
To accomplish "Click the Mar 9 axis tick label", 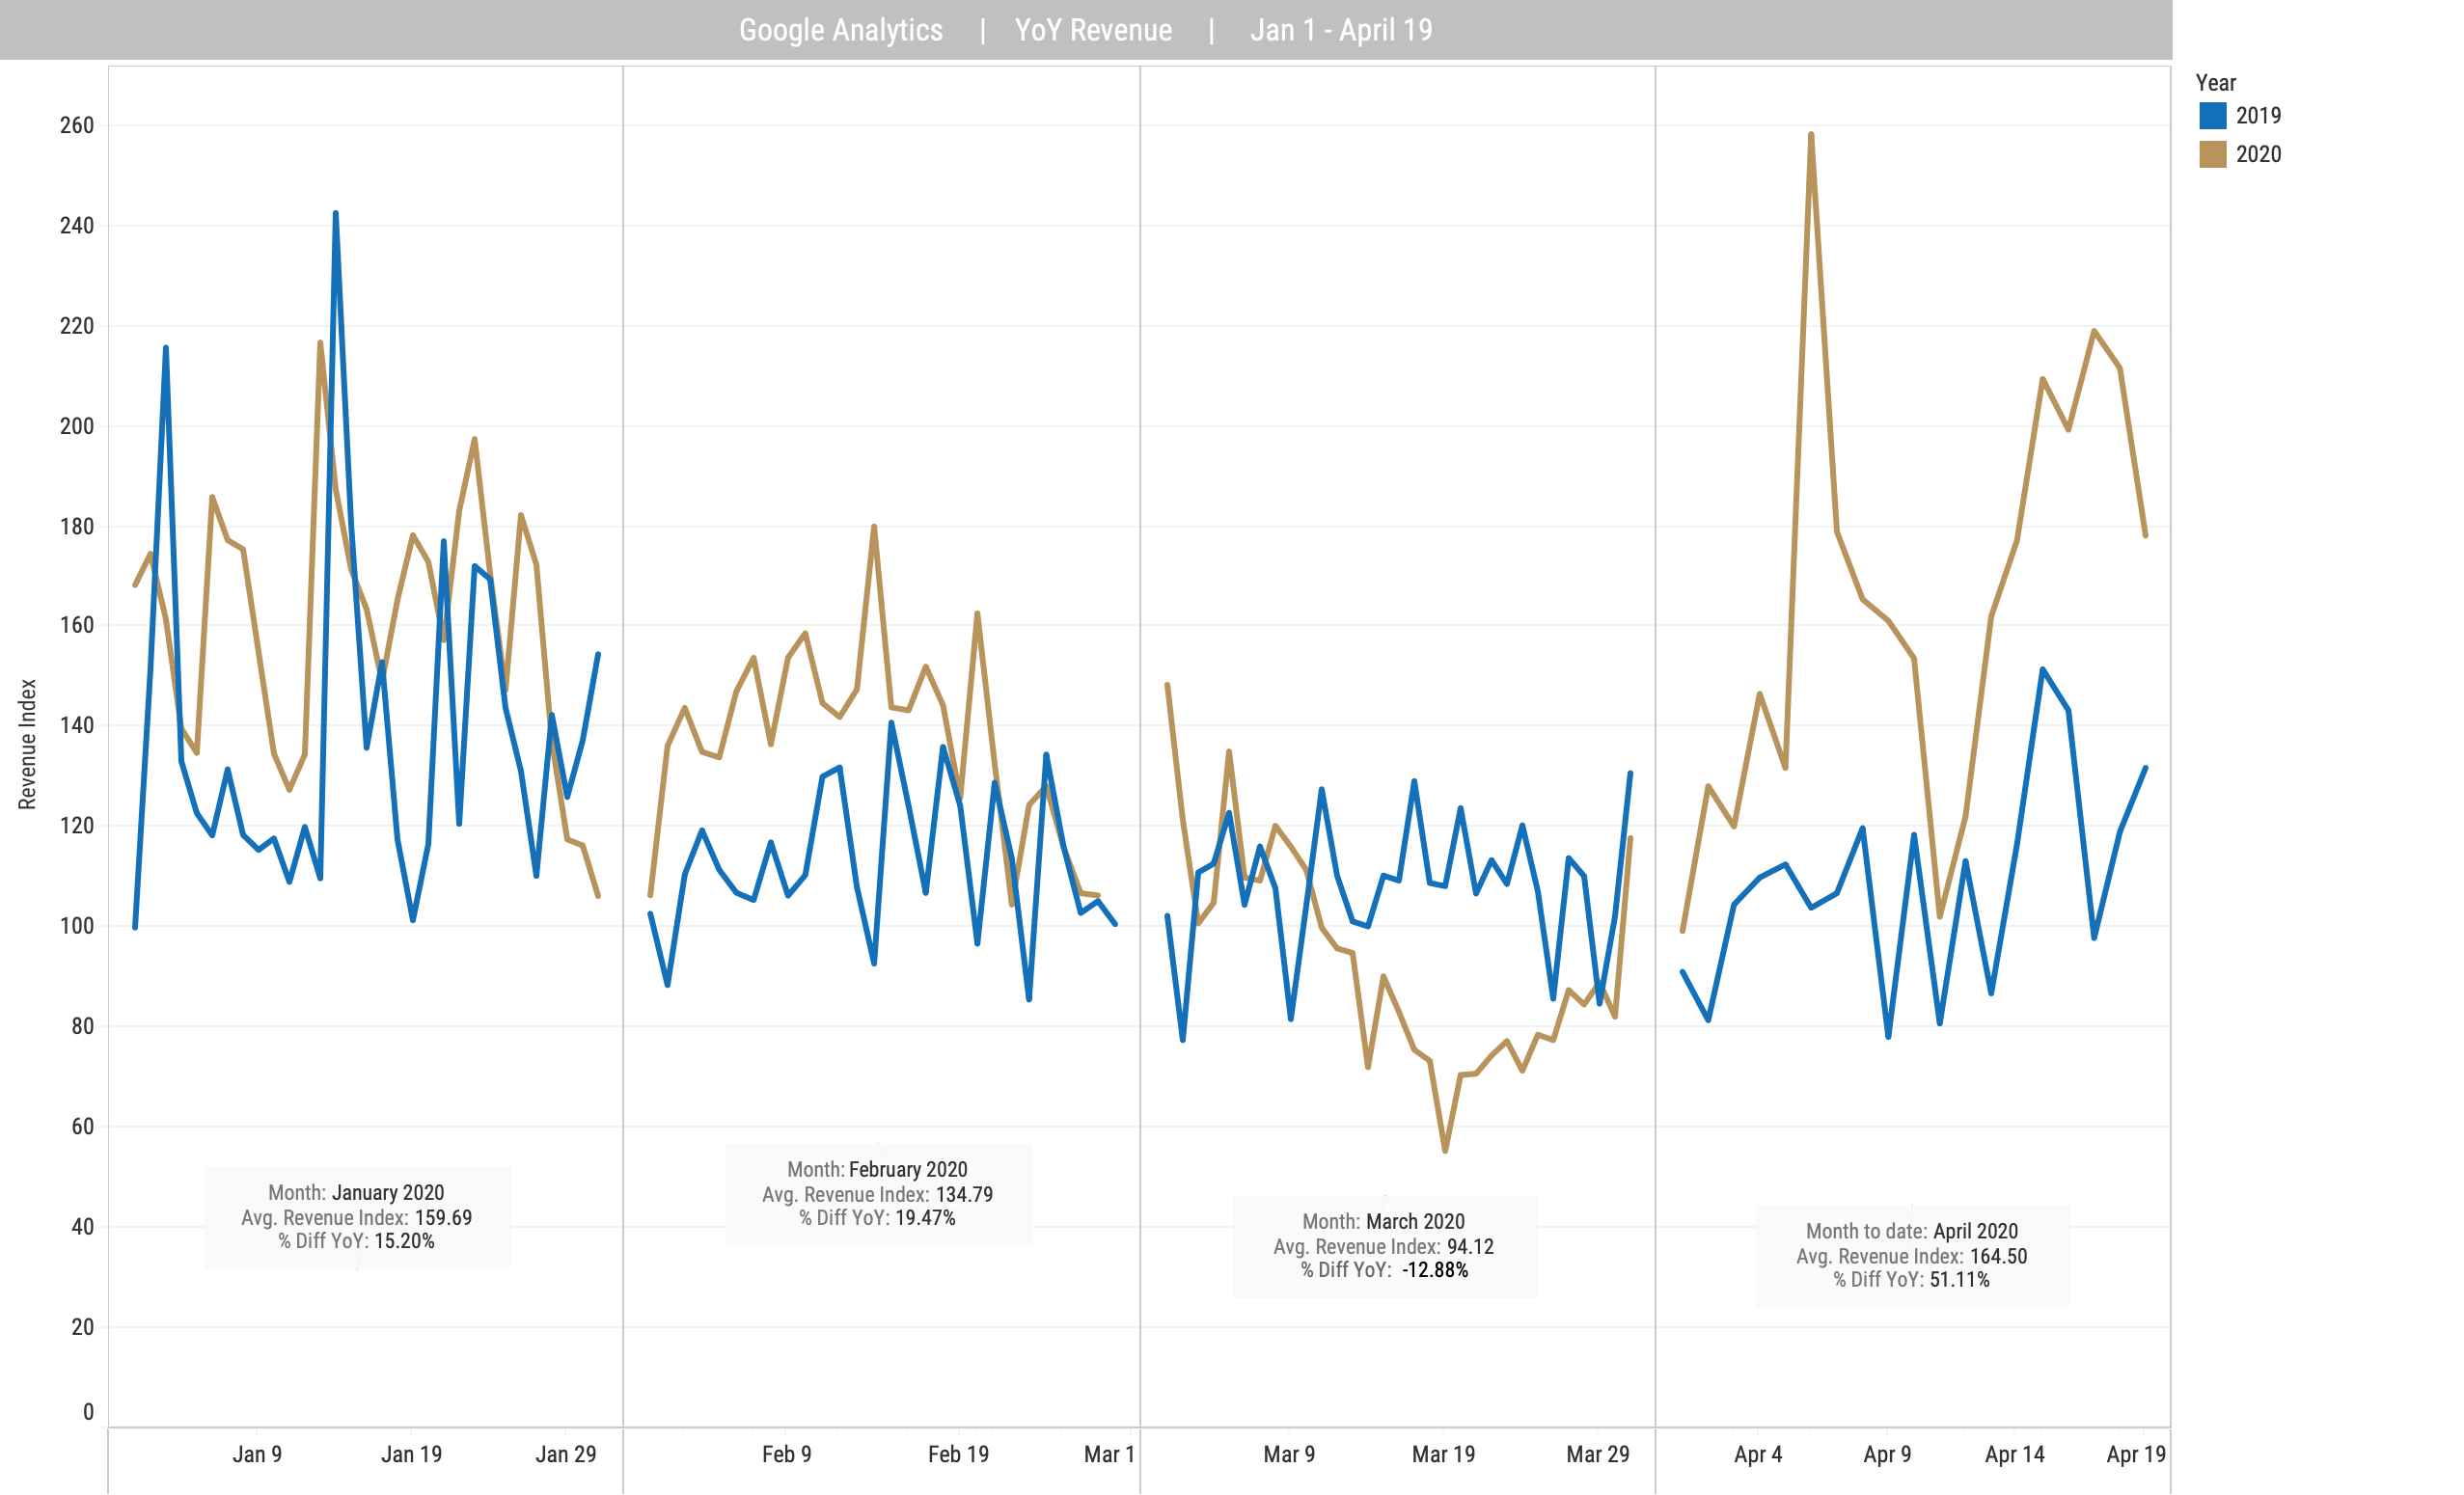I will point(1289,1455).
